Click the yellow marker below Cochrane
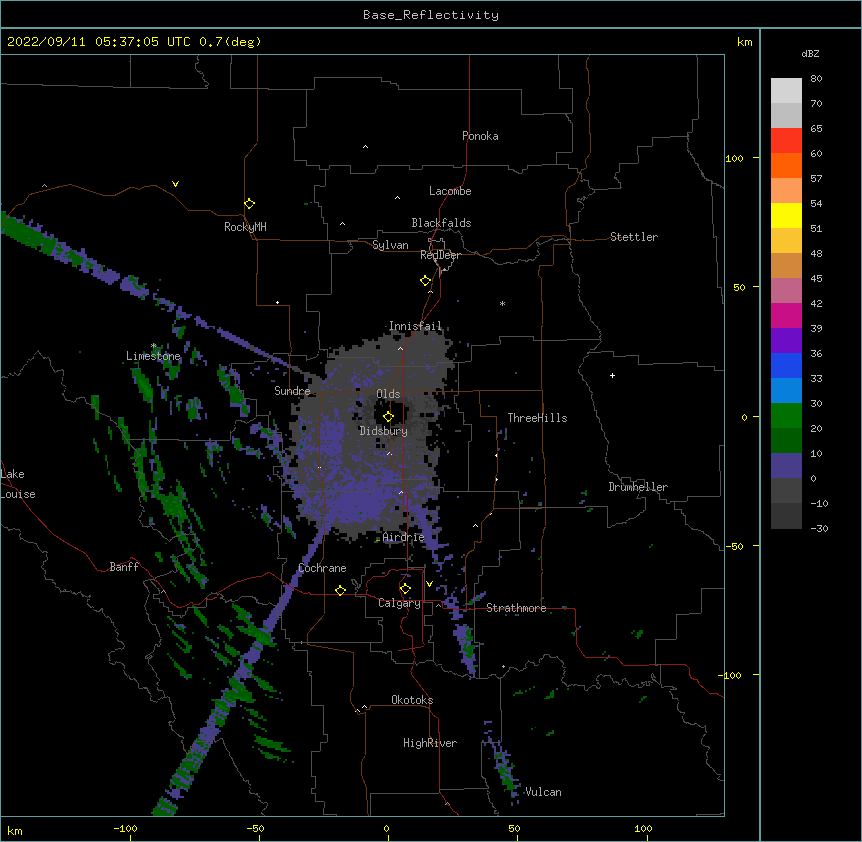Image resolution: width=862 pixels, height=842 pixels. (x=340, y=590)
